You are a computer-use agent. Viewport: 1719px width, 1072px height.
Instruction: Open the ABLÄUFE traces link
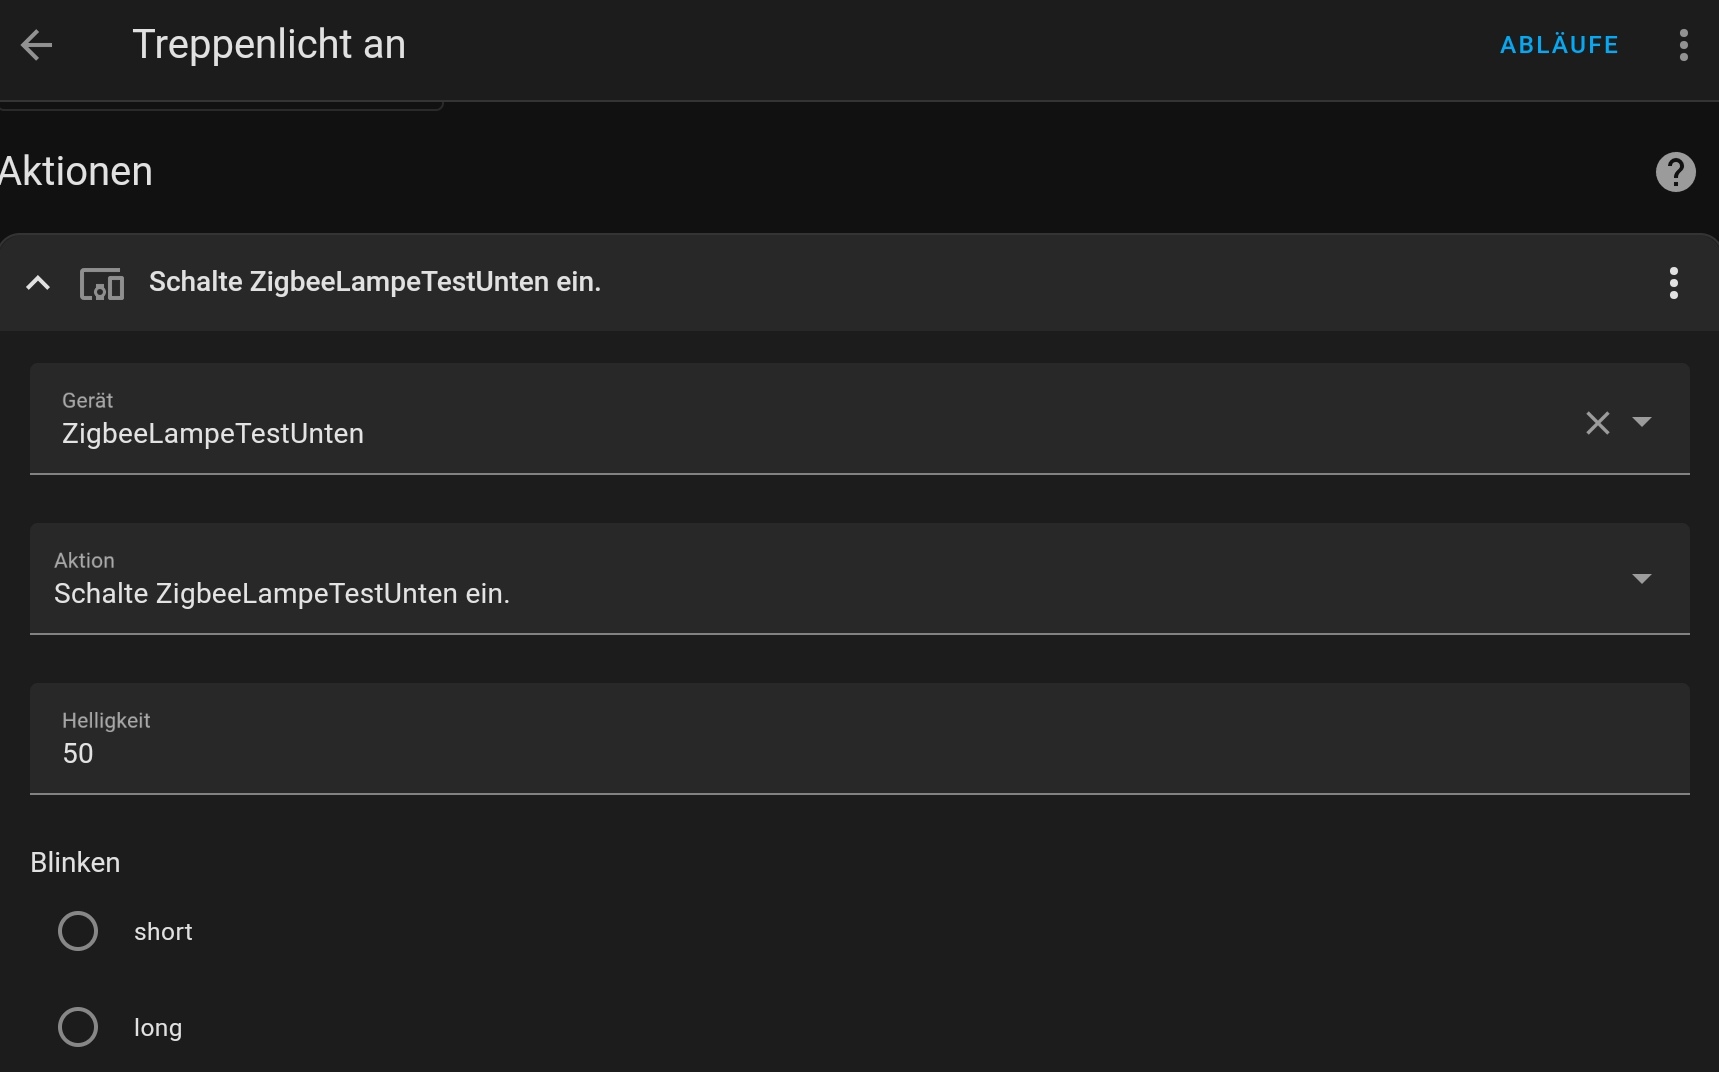coord(1558,45)
